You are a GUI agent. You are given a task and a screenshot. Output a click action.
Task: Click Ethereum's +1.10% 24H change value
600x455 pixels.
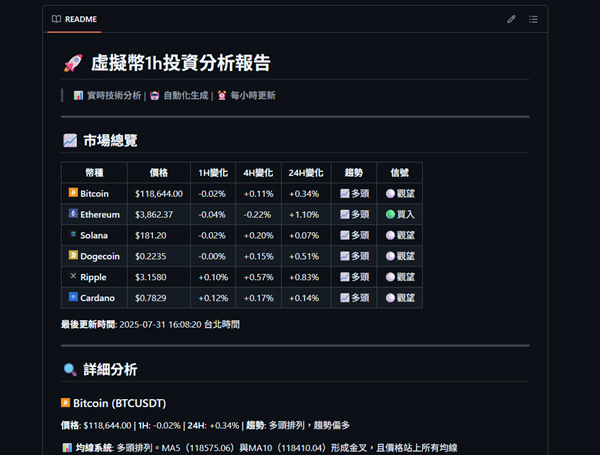pos(304,215)
